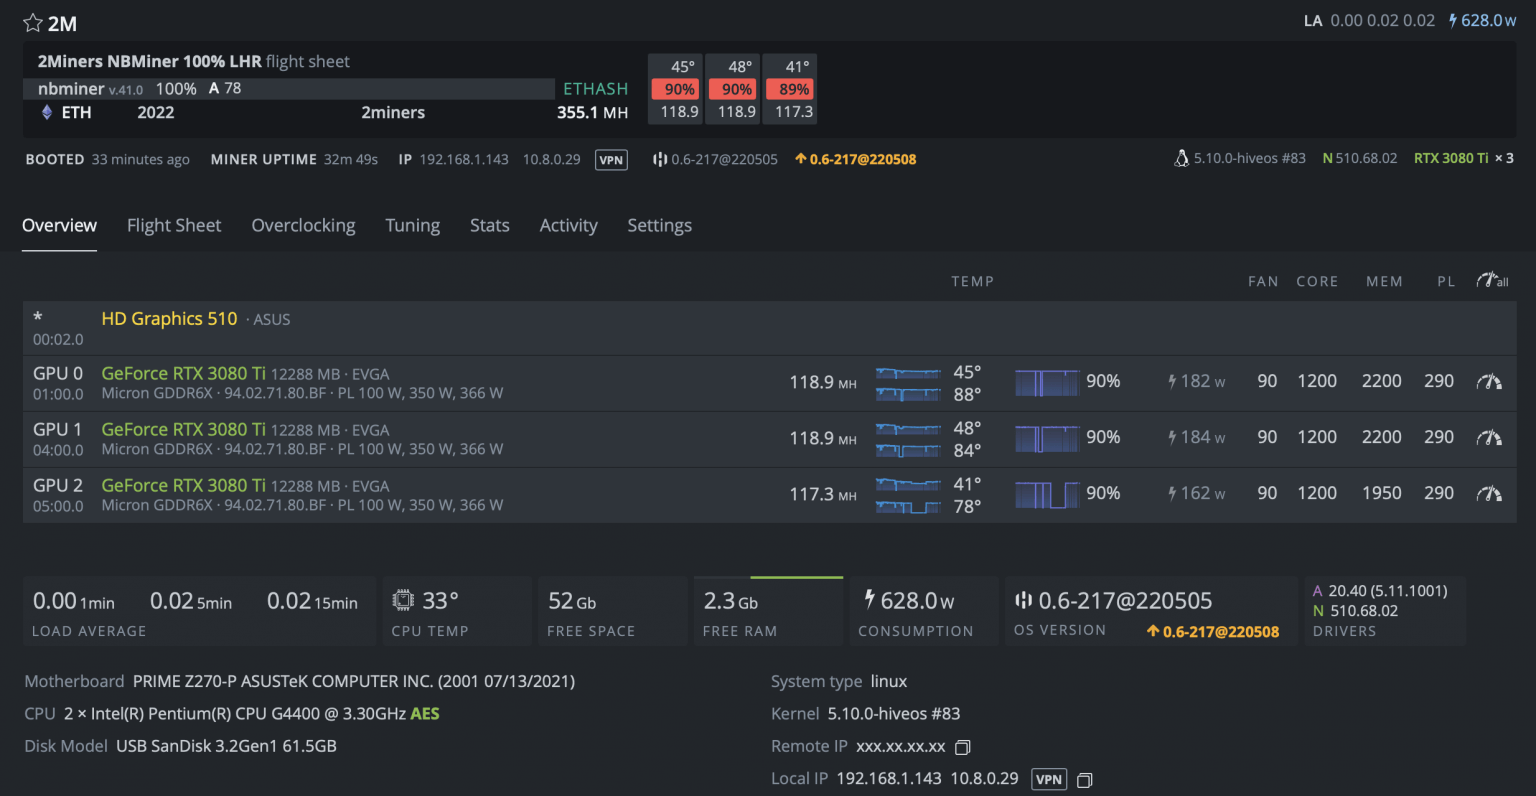Open the Settings tab
This screenshot has height=796, width=1536.
click(x=659, y=225)
